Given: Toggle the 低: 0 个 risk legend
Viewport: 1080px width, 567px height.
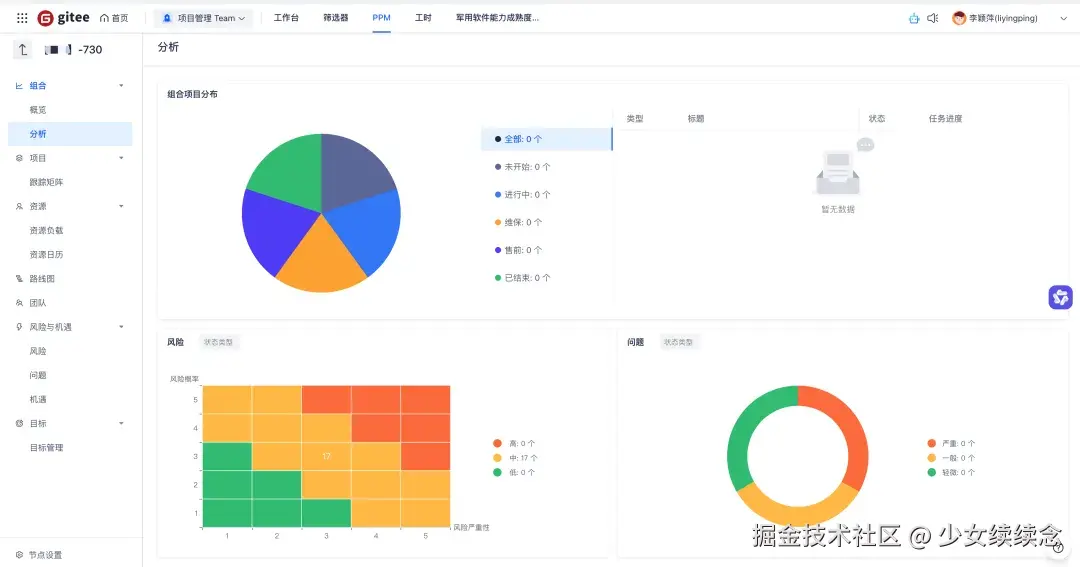Looking at the screenshot, I should pyautogui.click(x=515, y=472).
